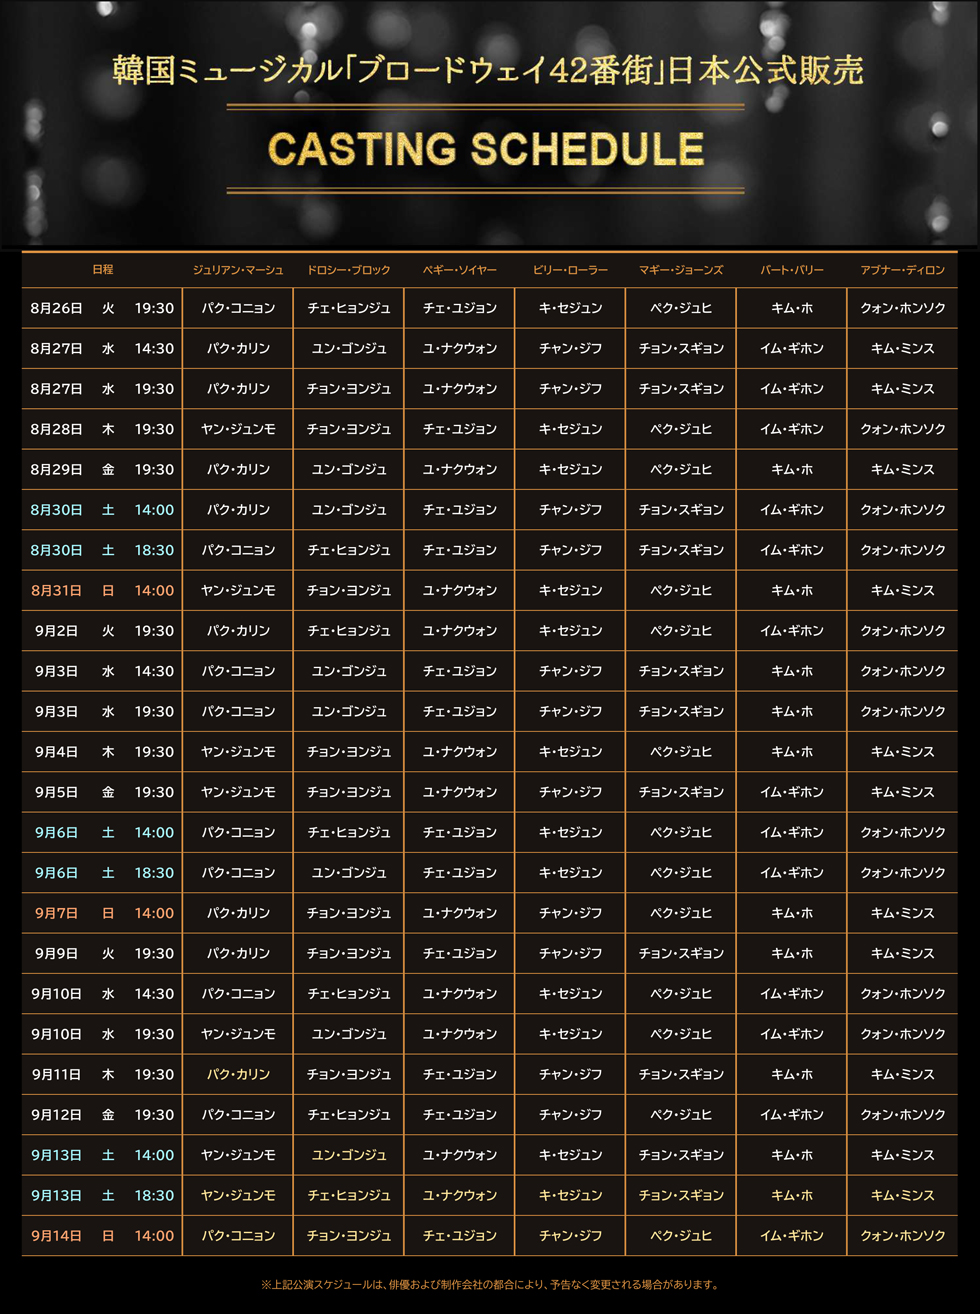The height and width of the screenshot is (1314, 980).
Task: Click the "9月9日" date cell
Action: [x=56, y=953]
